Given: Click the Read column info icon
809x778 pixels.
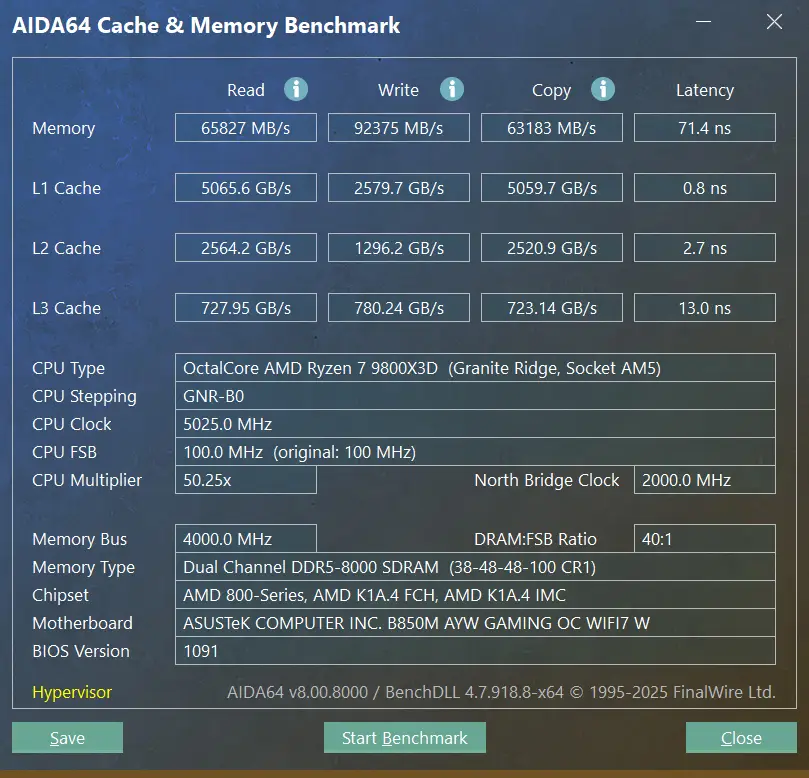Looking at the screenshot, I should pyautogui.click(x=295, y=89).
